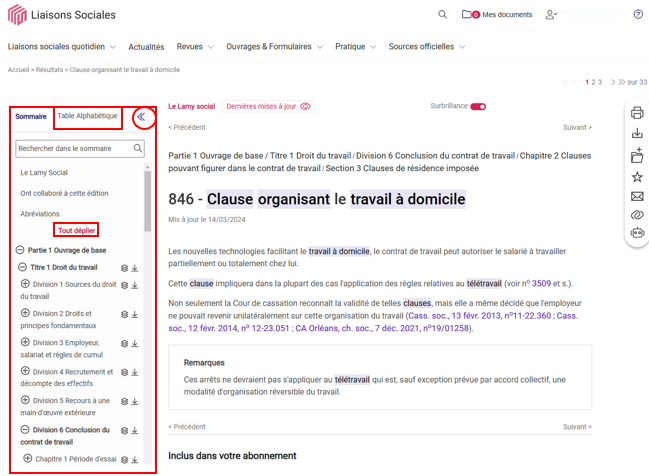Click Résultats in the breadcrumb
Image resolution: width=649 pixels, height=476 pixels.
click(49, 70)
